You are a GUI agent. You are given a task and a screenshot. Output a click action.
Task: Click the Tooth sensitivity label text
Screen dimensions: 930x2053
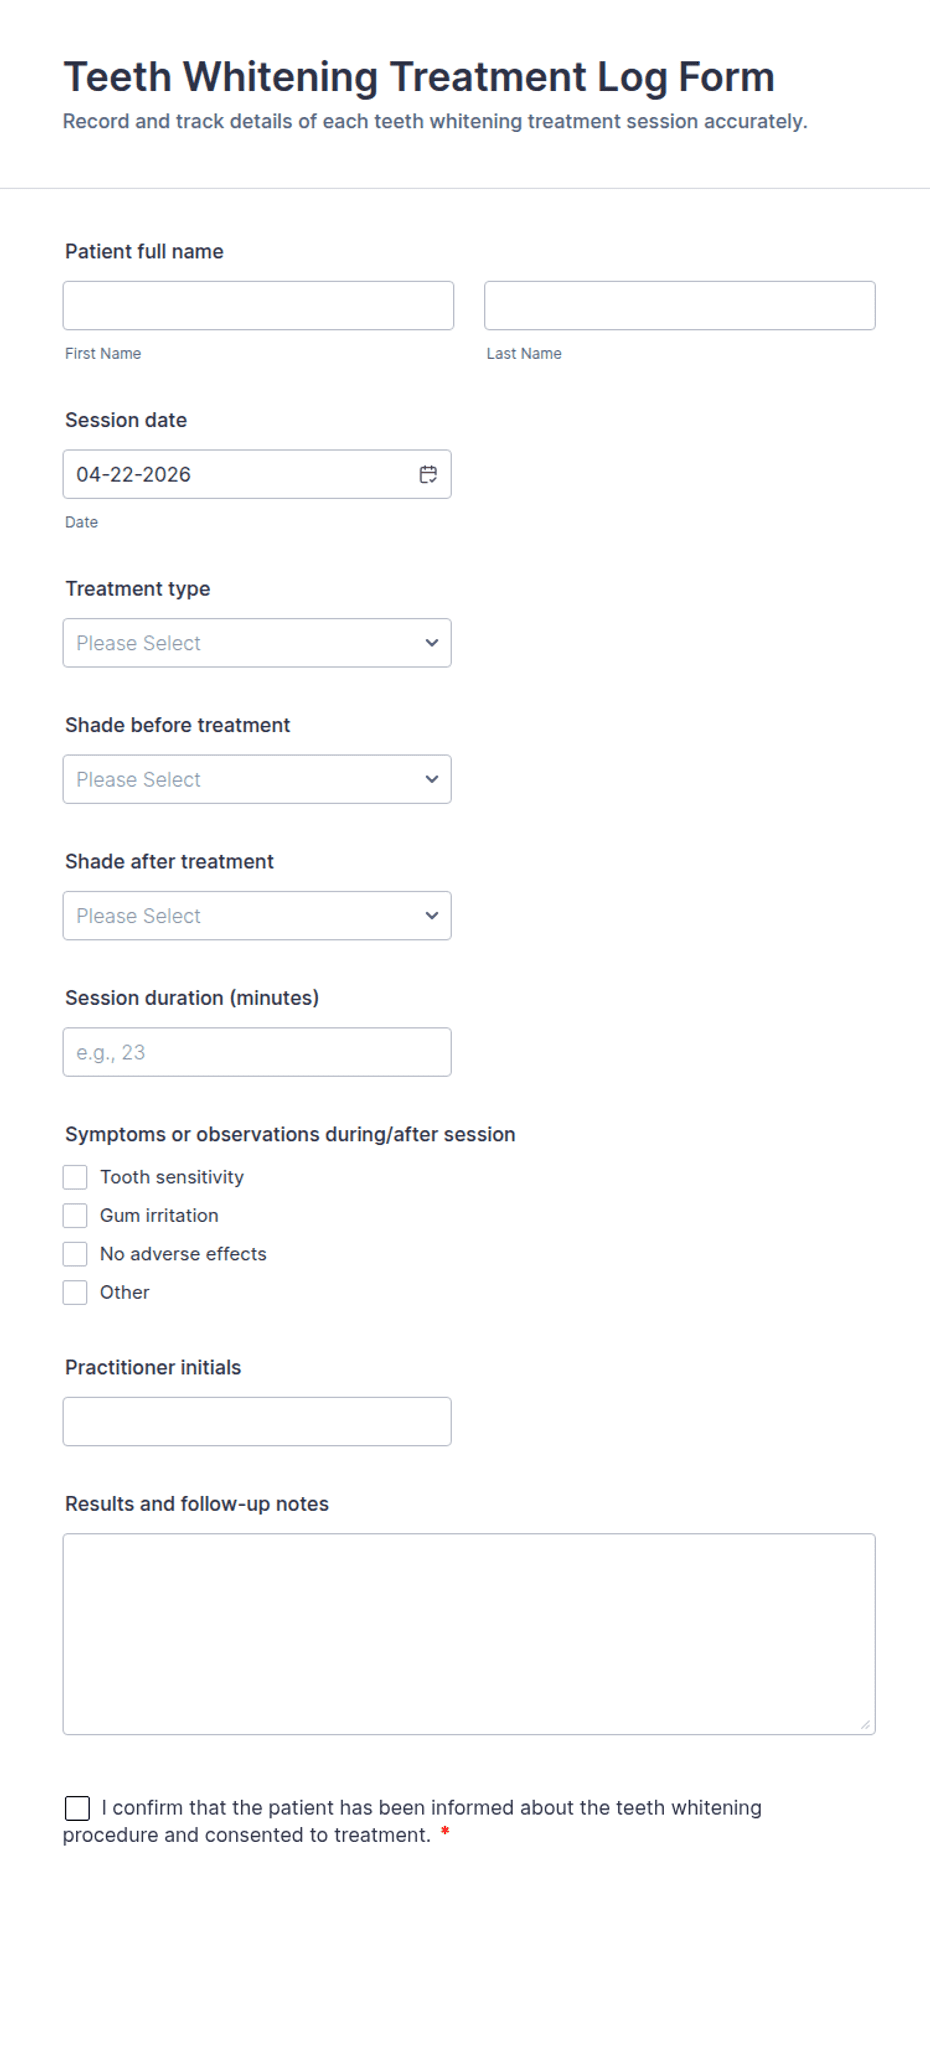[x=172, y=1177]
